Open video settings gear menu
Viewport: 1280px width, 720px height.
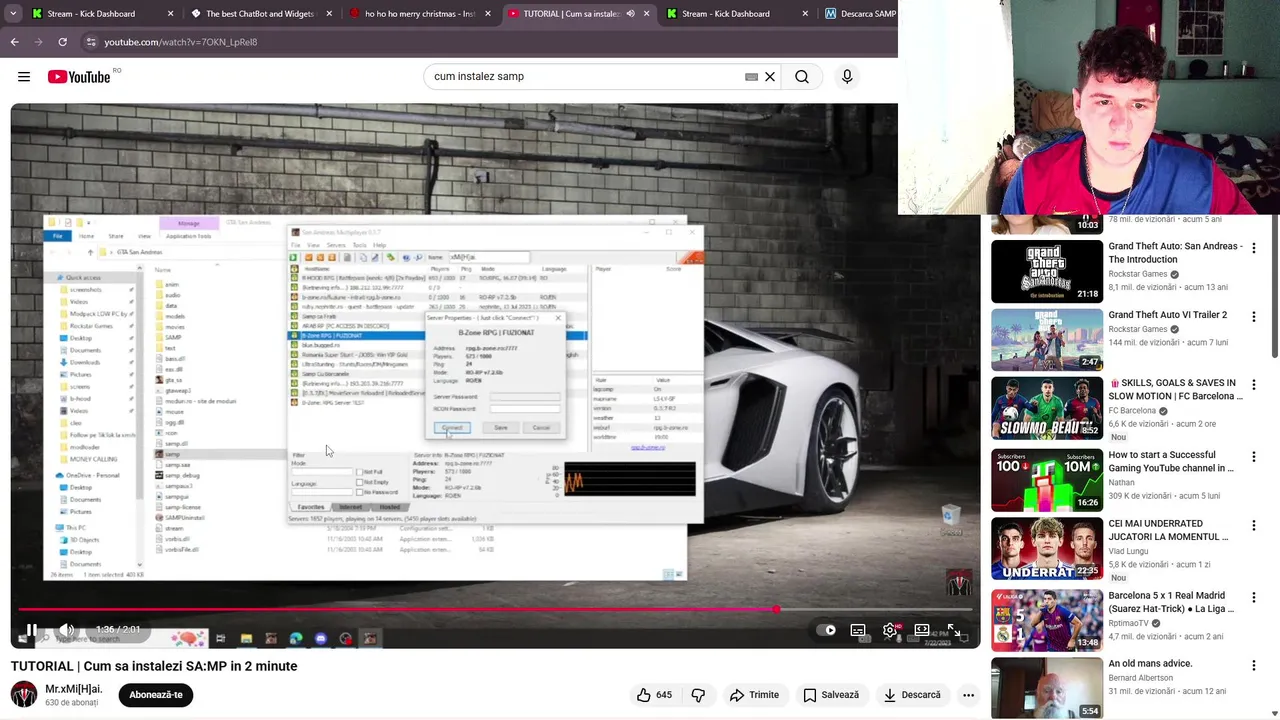pyautogui.click(x=890, y=630)
